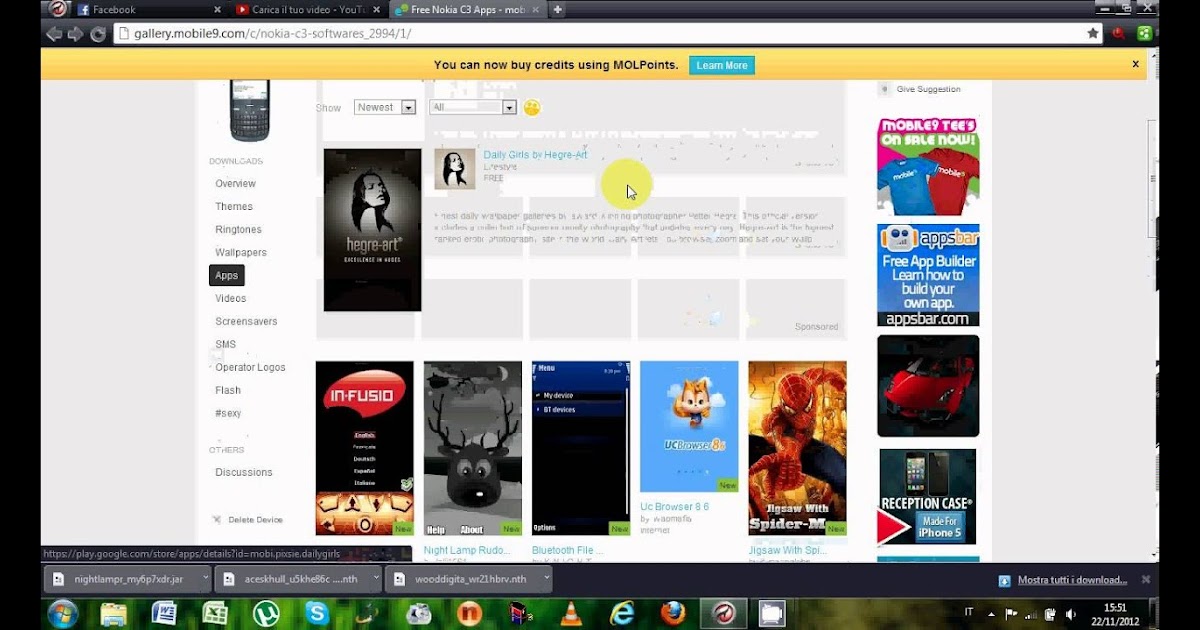Close the downloads bar
Screen dimensions: 1200x630
tap(1146, 579)
